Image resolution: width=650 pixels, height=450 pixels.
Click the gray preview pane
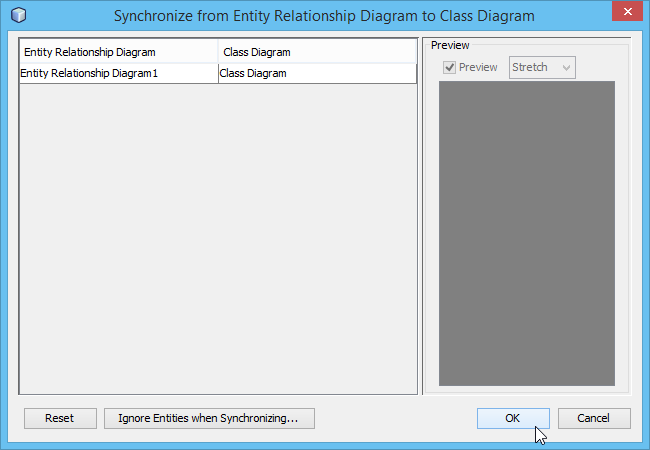[x=526, y=233]
